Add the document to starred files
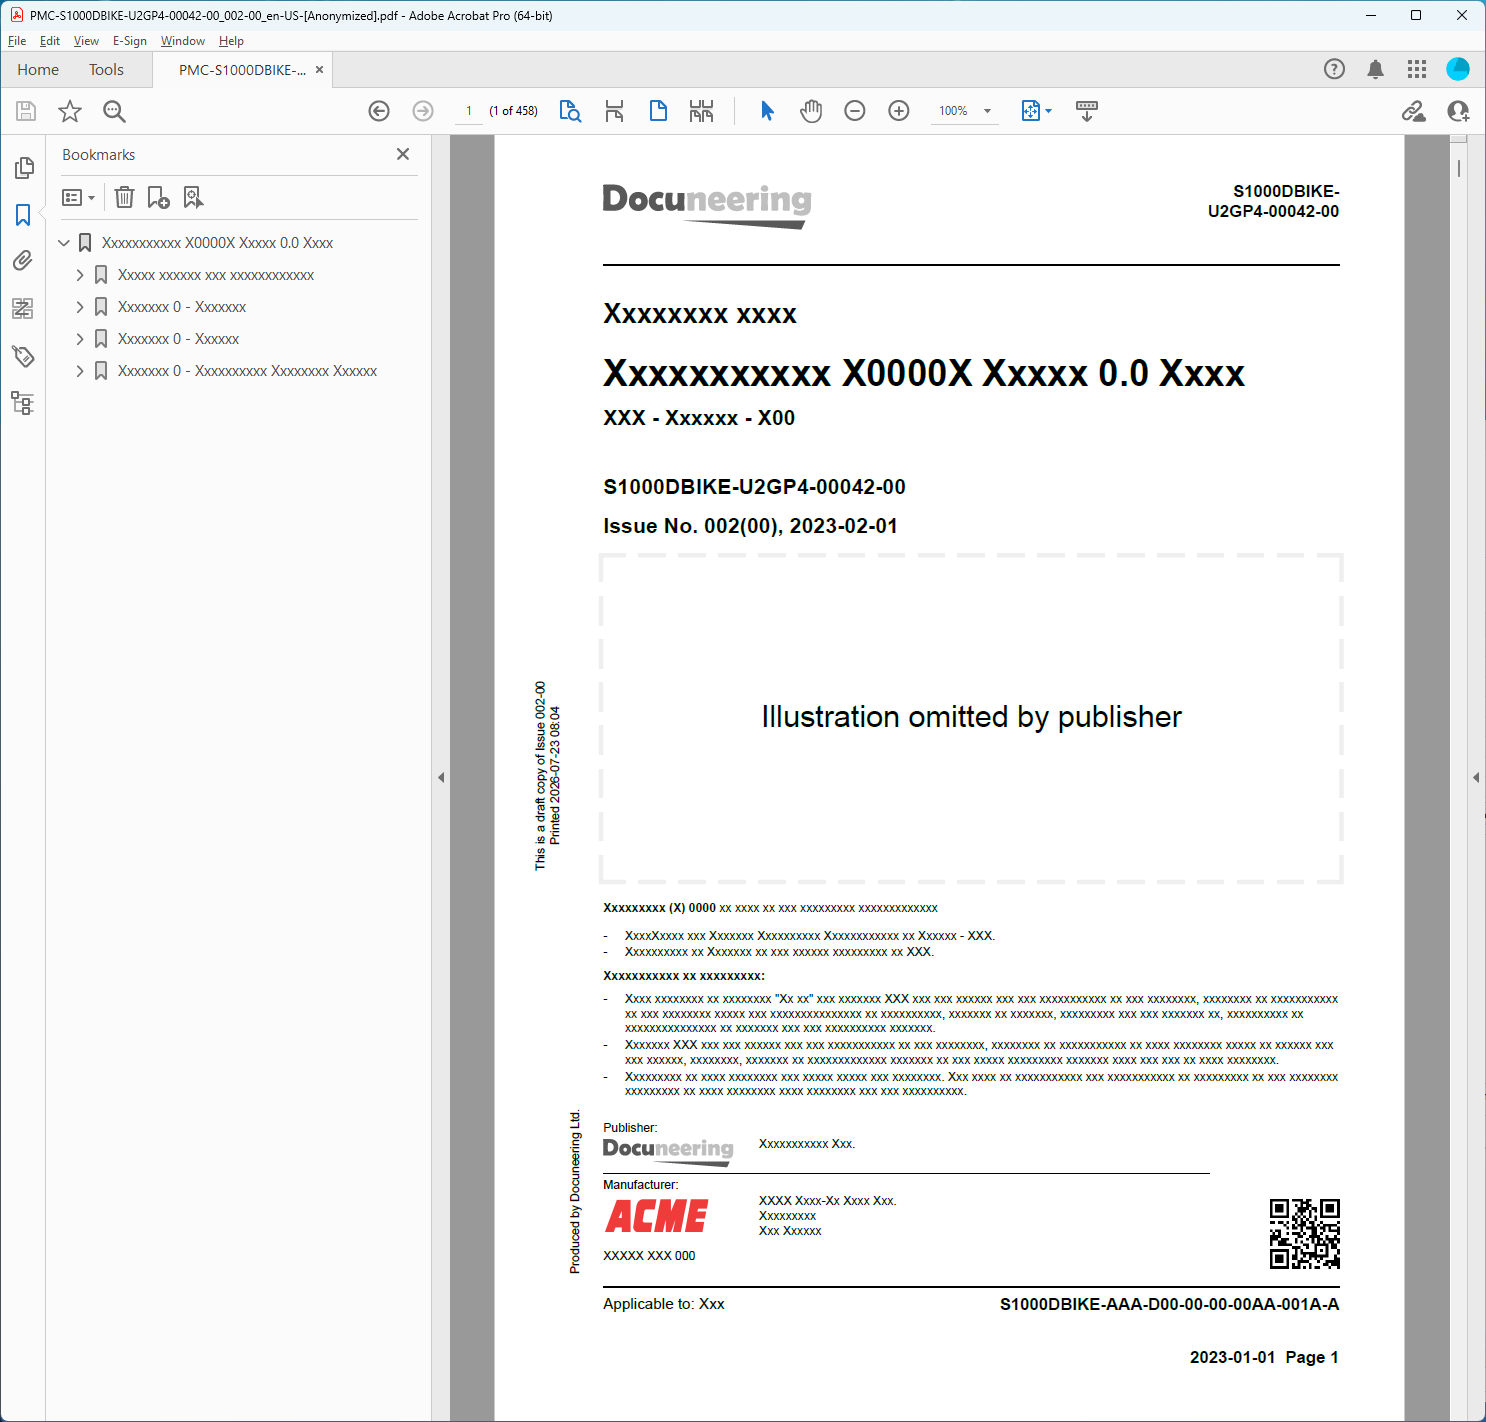 [x=70, y=111]
